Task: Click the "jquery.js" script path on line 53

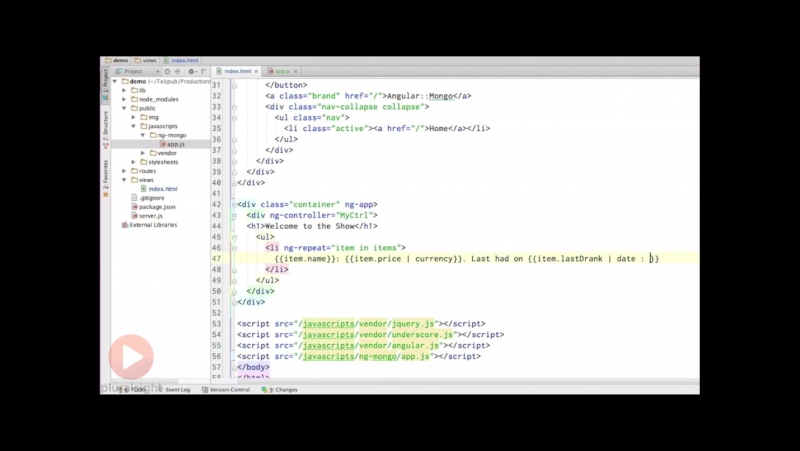Action: (413, 324)
